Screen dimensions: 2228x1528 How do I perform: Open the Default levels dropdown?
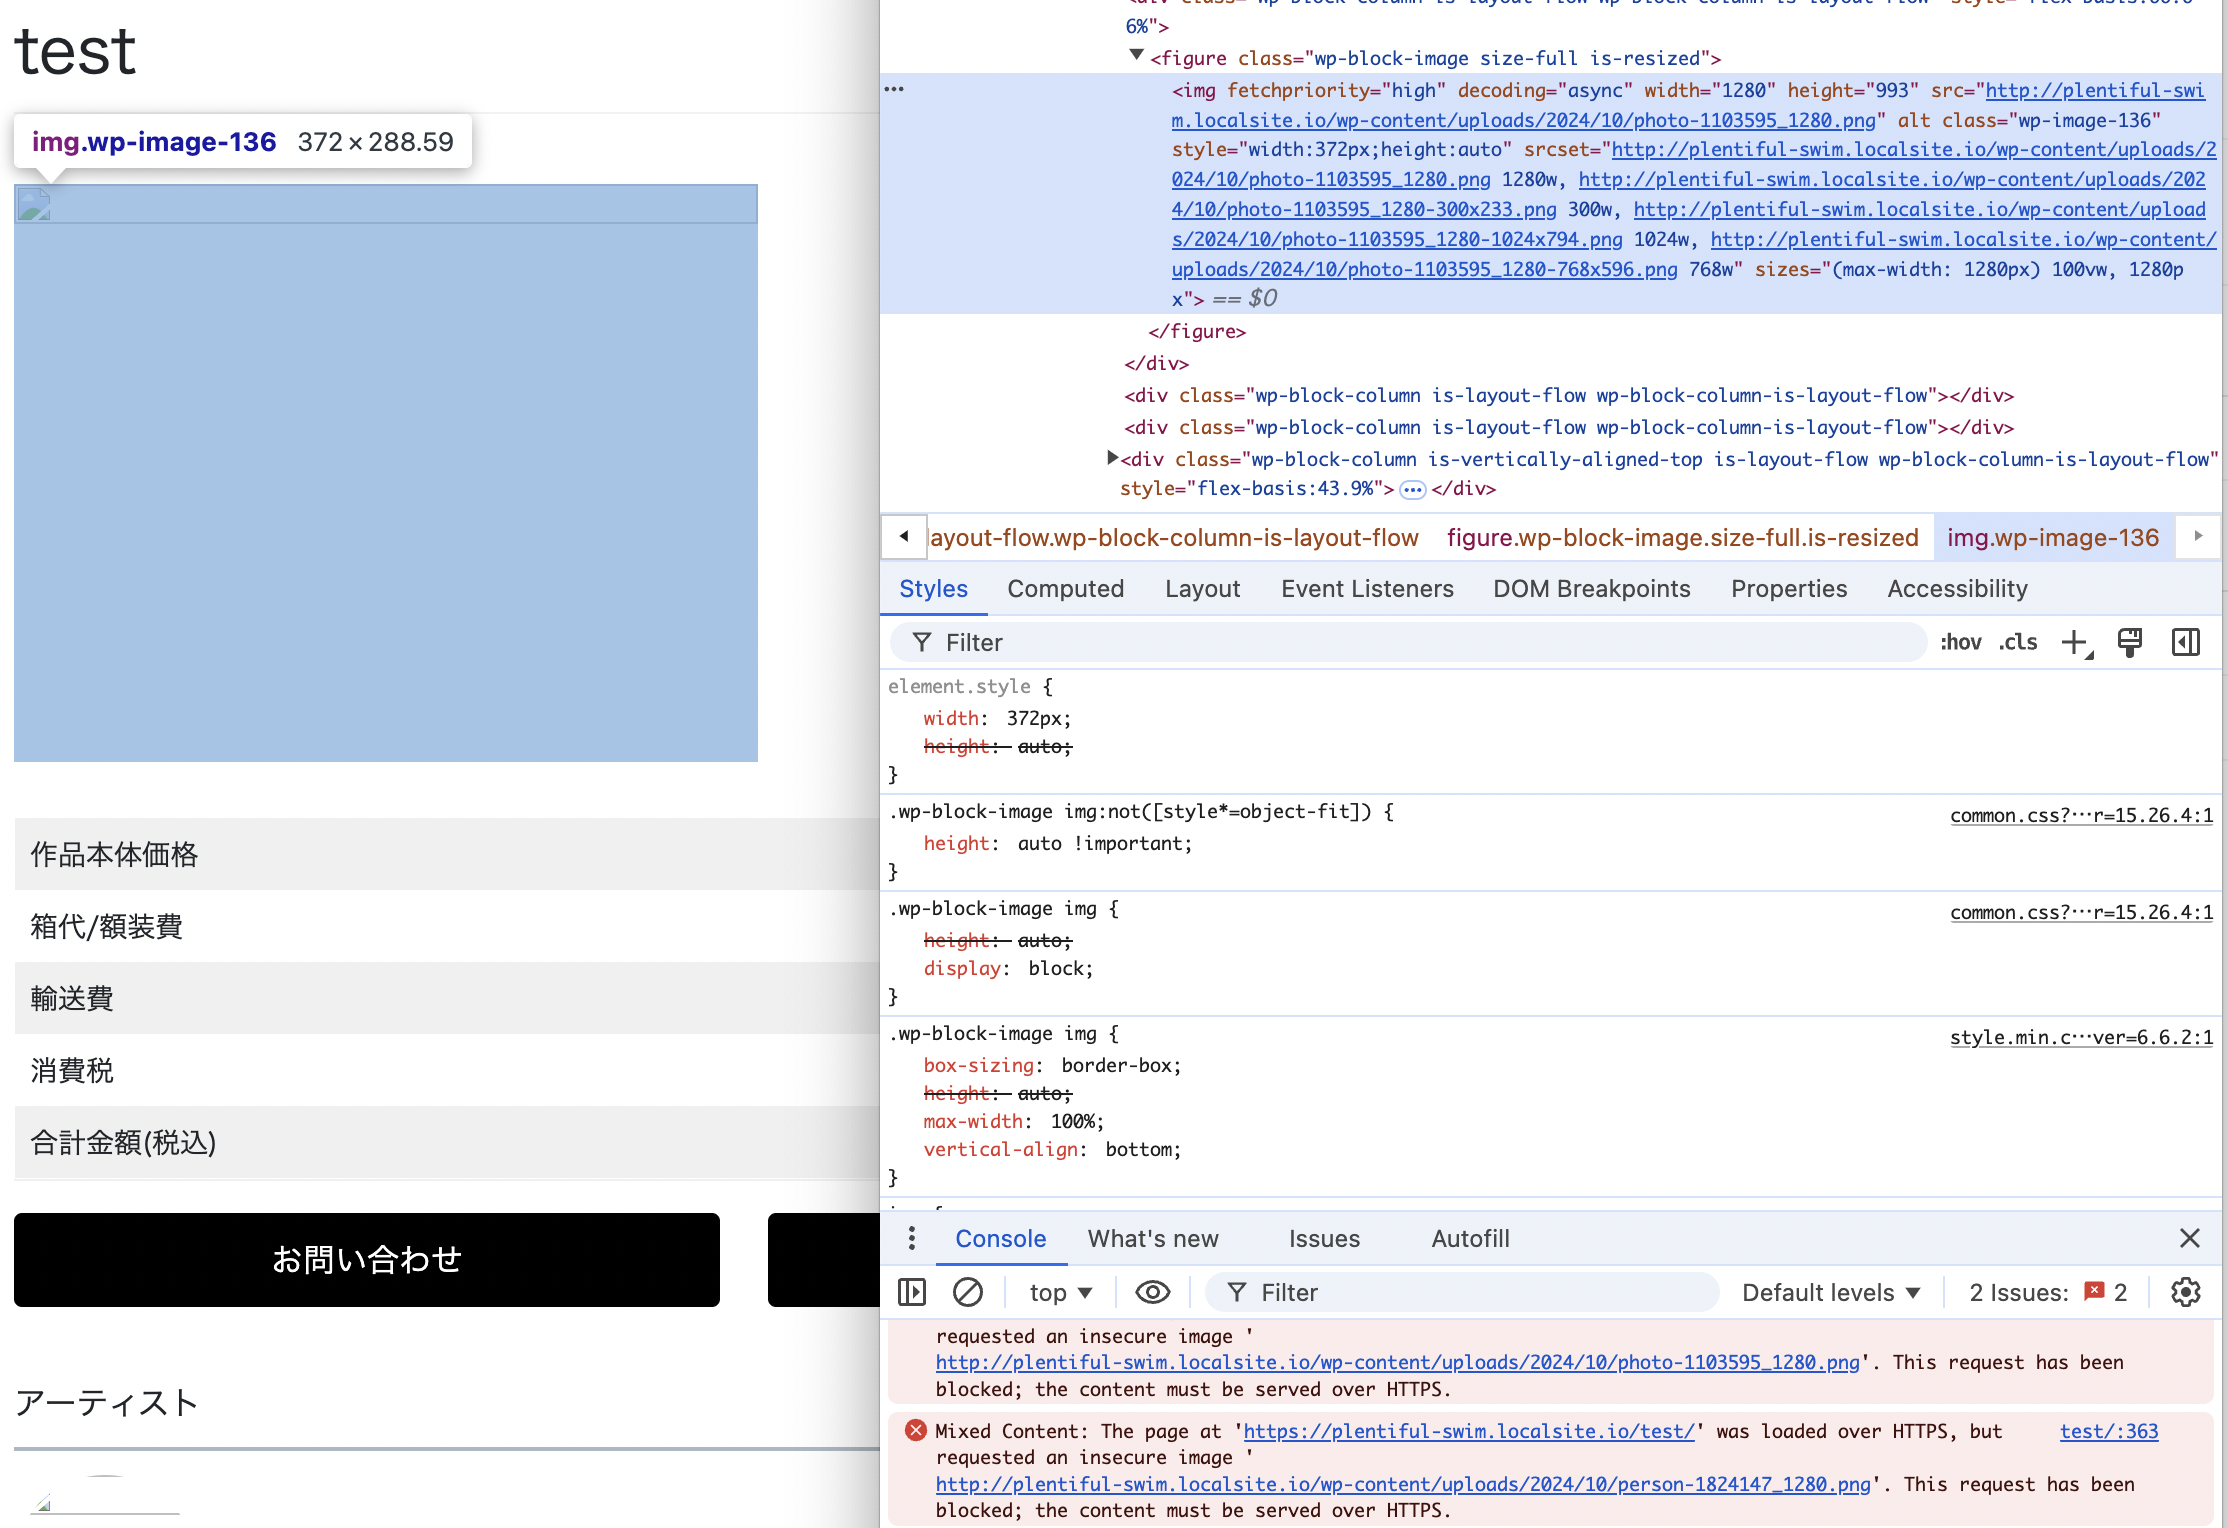coord(1830,1293)
